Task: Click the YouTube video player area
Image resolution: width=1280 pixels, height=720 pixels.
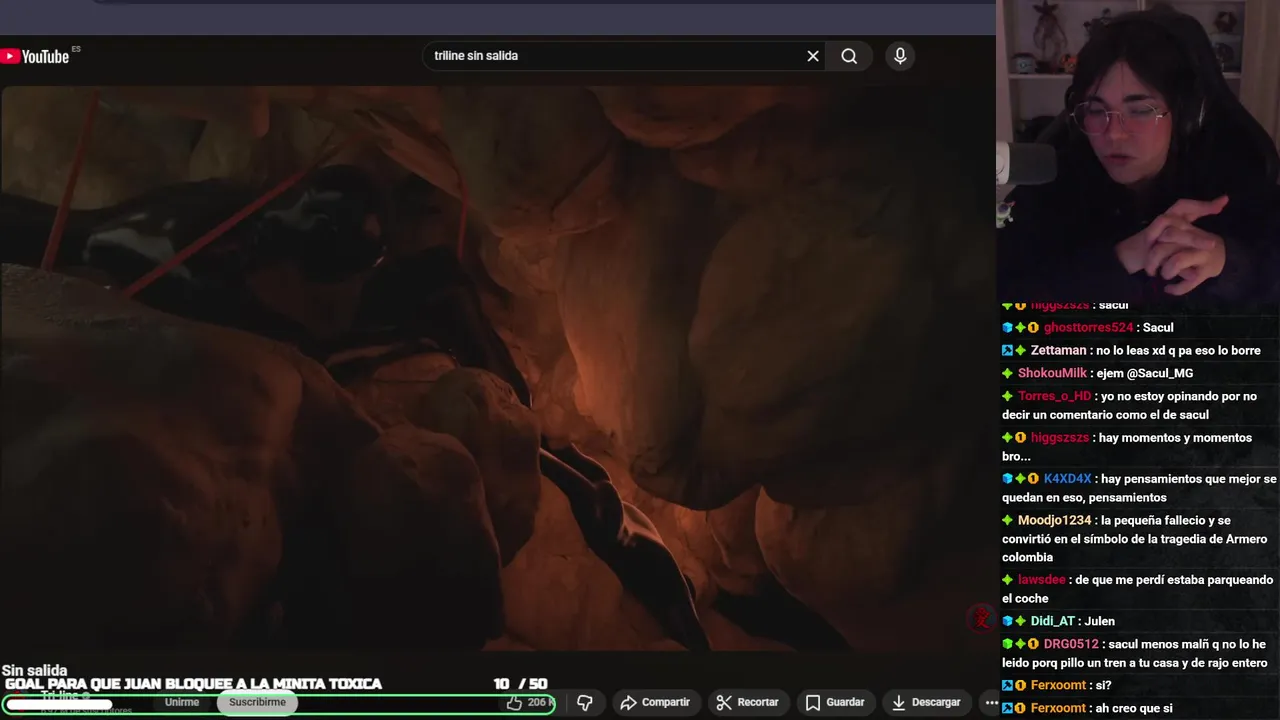Action: click(498, 368)
